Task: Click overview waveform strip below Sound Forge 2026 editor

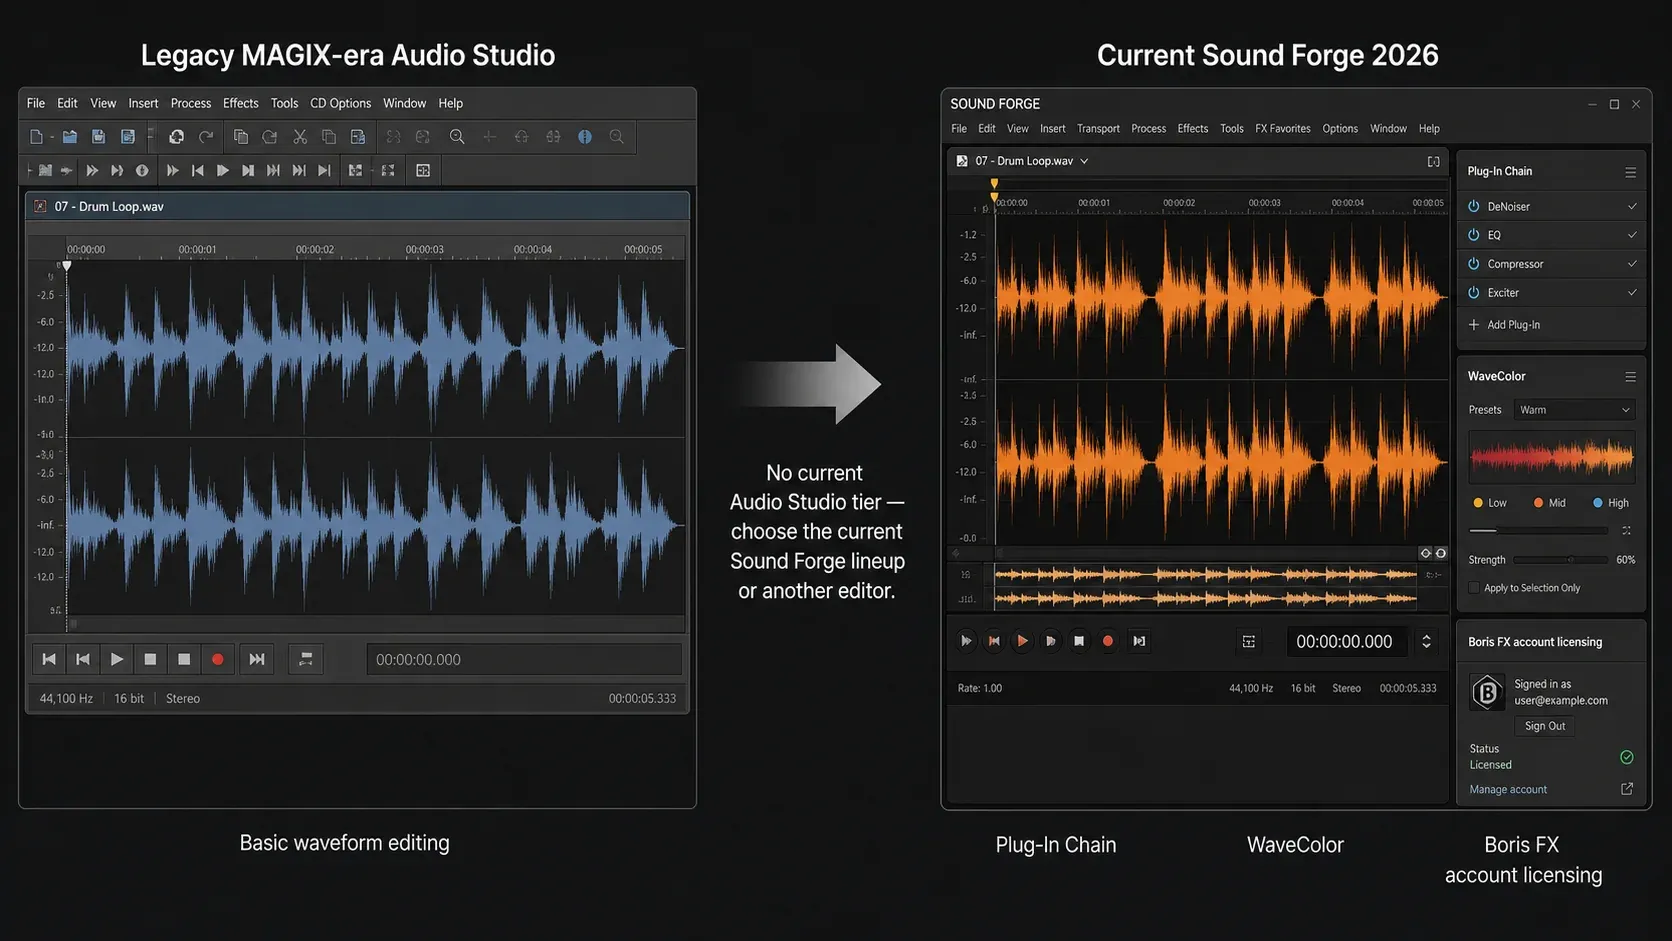Action: (1206, 587)
